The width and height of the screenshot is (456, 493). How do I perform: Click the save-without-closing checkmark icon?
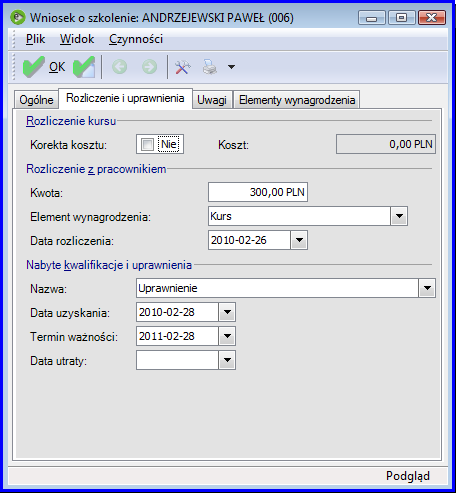click(84, 67)
